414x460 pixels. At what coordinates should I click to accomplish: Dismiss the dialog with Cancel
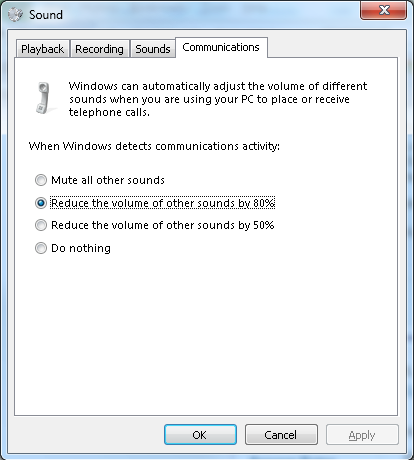281,435
